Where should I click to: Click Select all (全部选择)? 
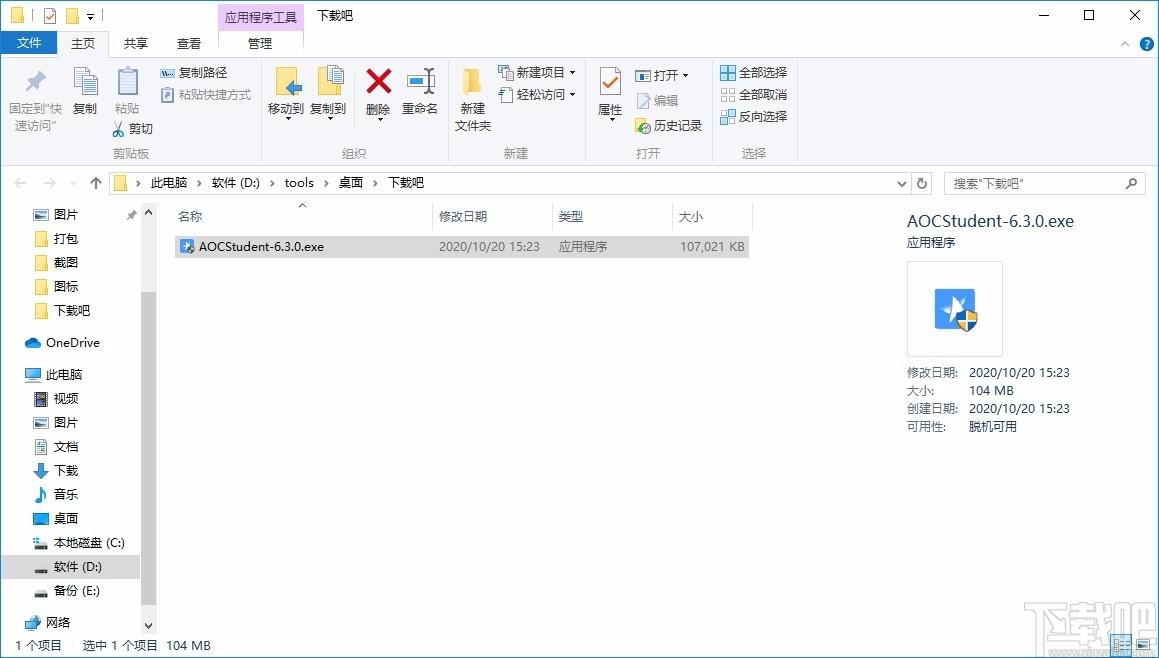pos(753,72)
